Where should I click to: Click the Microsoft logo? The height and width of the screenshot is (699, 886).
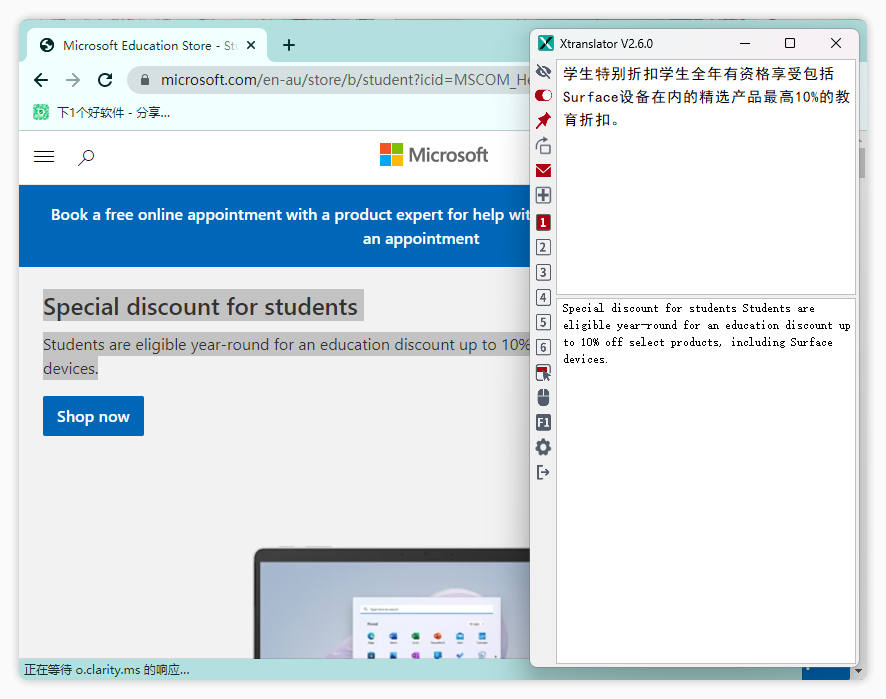(434, 154)
